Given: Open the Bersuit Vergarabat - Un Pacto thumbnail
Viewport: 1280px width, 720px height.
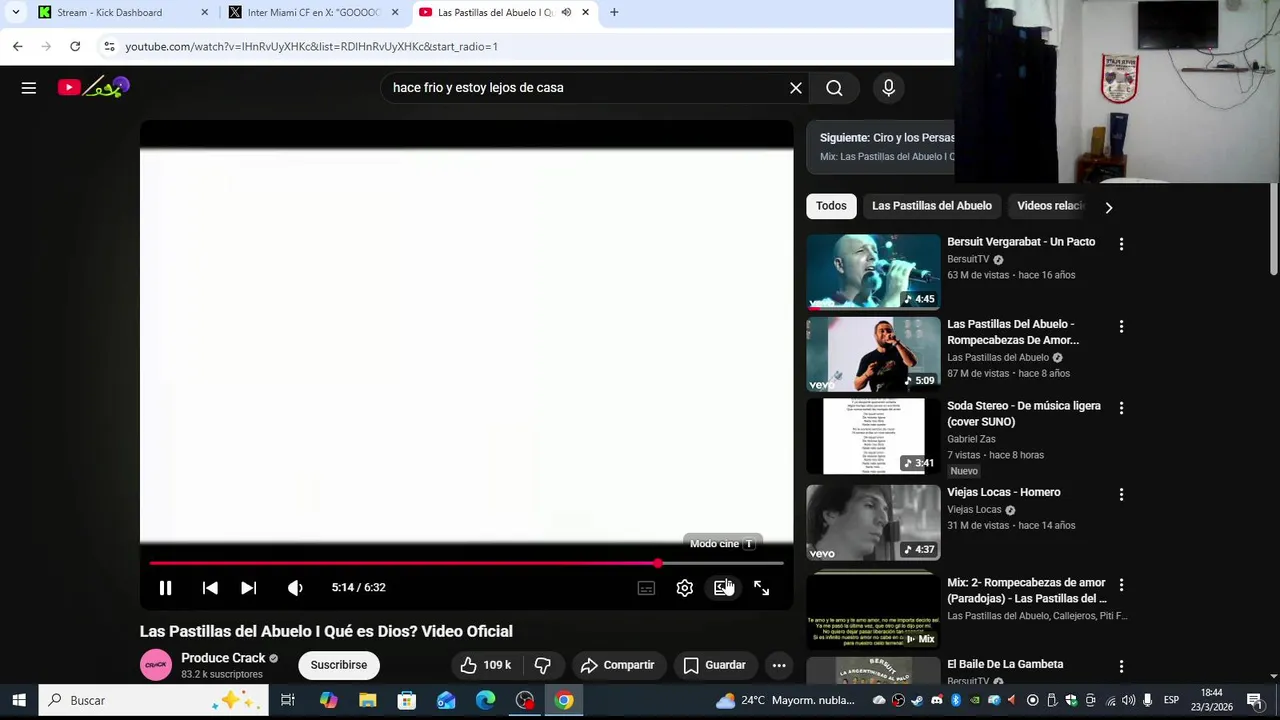Looking at the screenshot, I should (874, 272).
